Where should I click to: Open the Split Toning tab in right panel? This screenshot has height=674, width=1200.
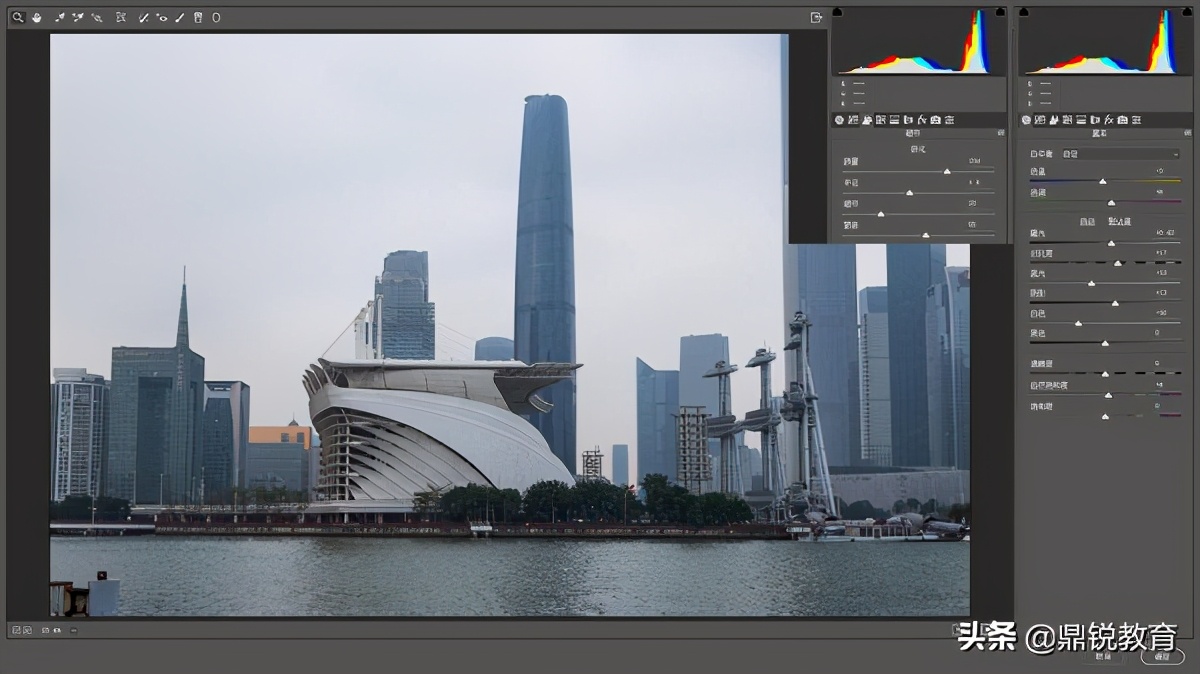pos(1079,120)
